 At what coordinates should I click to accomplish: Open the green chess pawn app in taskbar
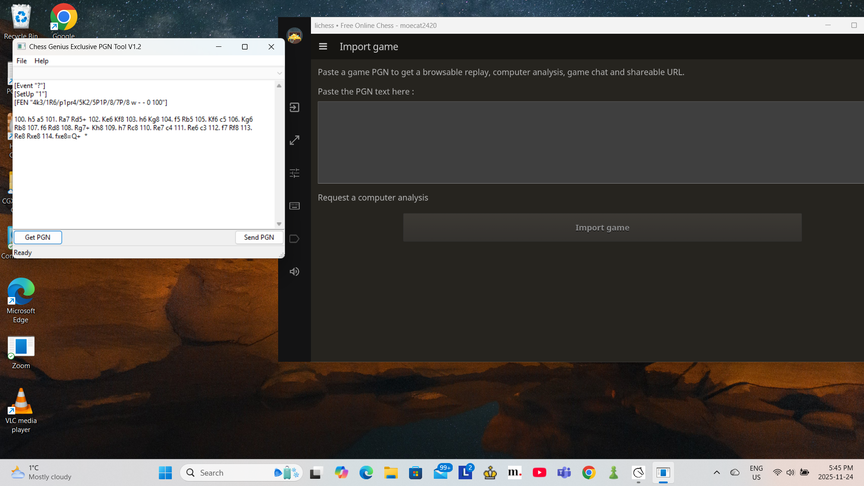614,473
